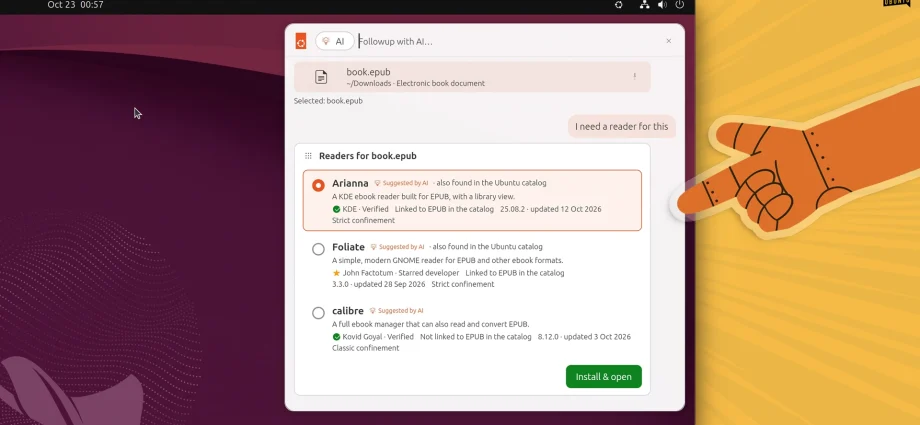
Task: Close the launcher dialog
Action: (668, 41)
